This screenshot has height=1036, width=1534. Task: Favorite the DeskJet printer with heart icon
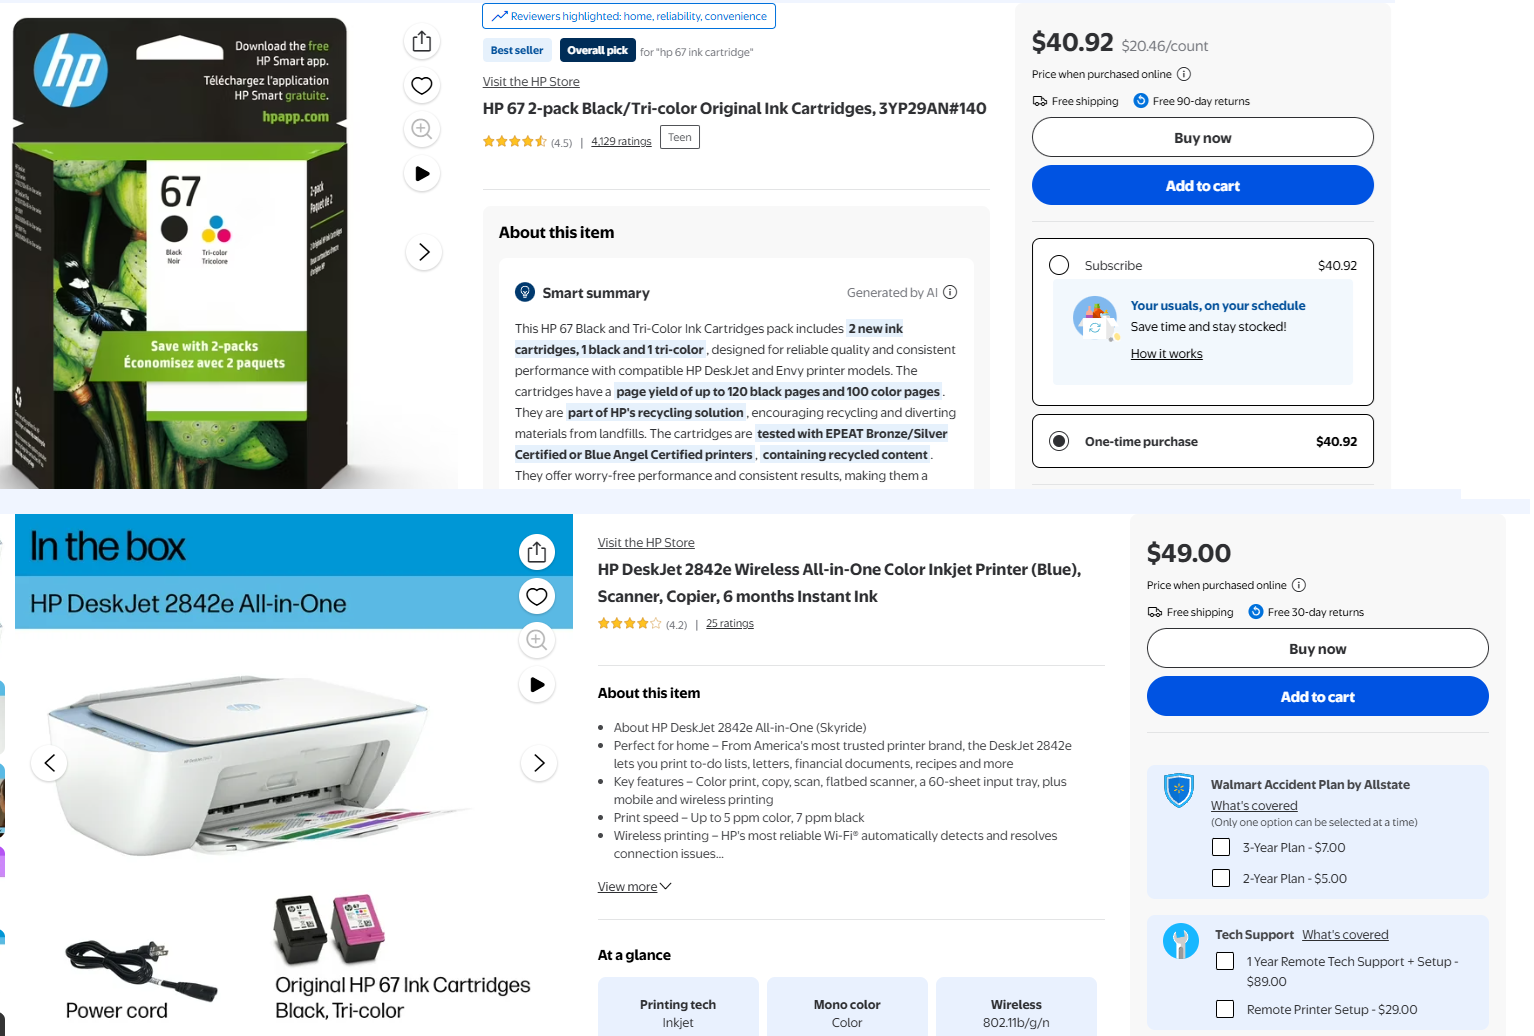(537, 596)
